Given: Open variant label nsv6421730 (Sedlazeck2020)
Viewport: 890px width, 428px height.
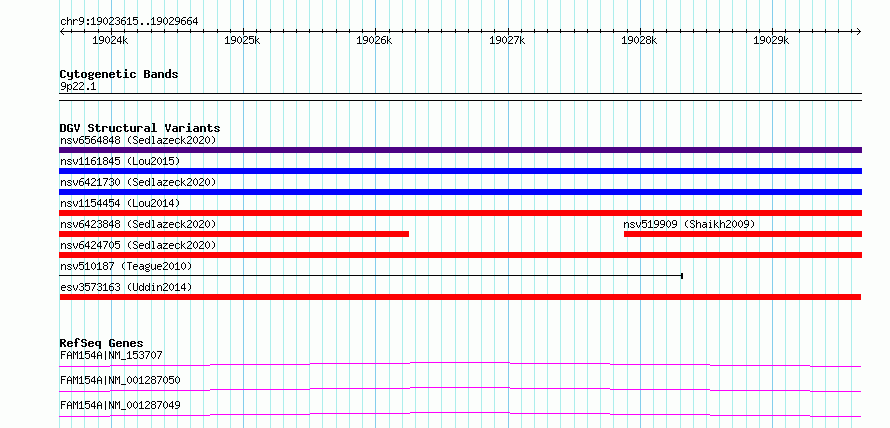Looking at the screenshot, I should tap(138, 182).
